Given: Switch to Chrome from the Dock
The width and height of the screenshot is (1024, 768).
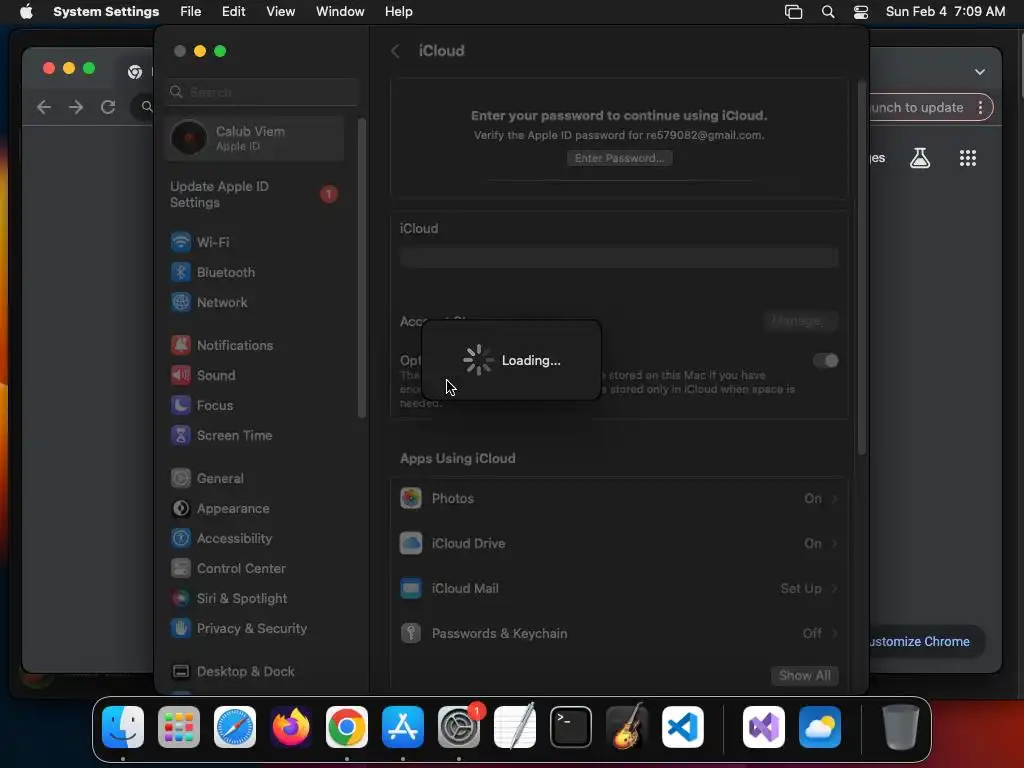Looking at the screenshot, I should coord(347,727).
